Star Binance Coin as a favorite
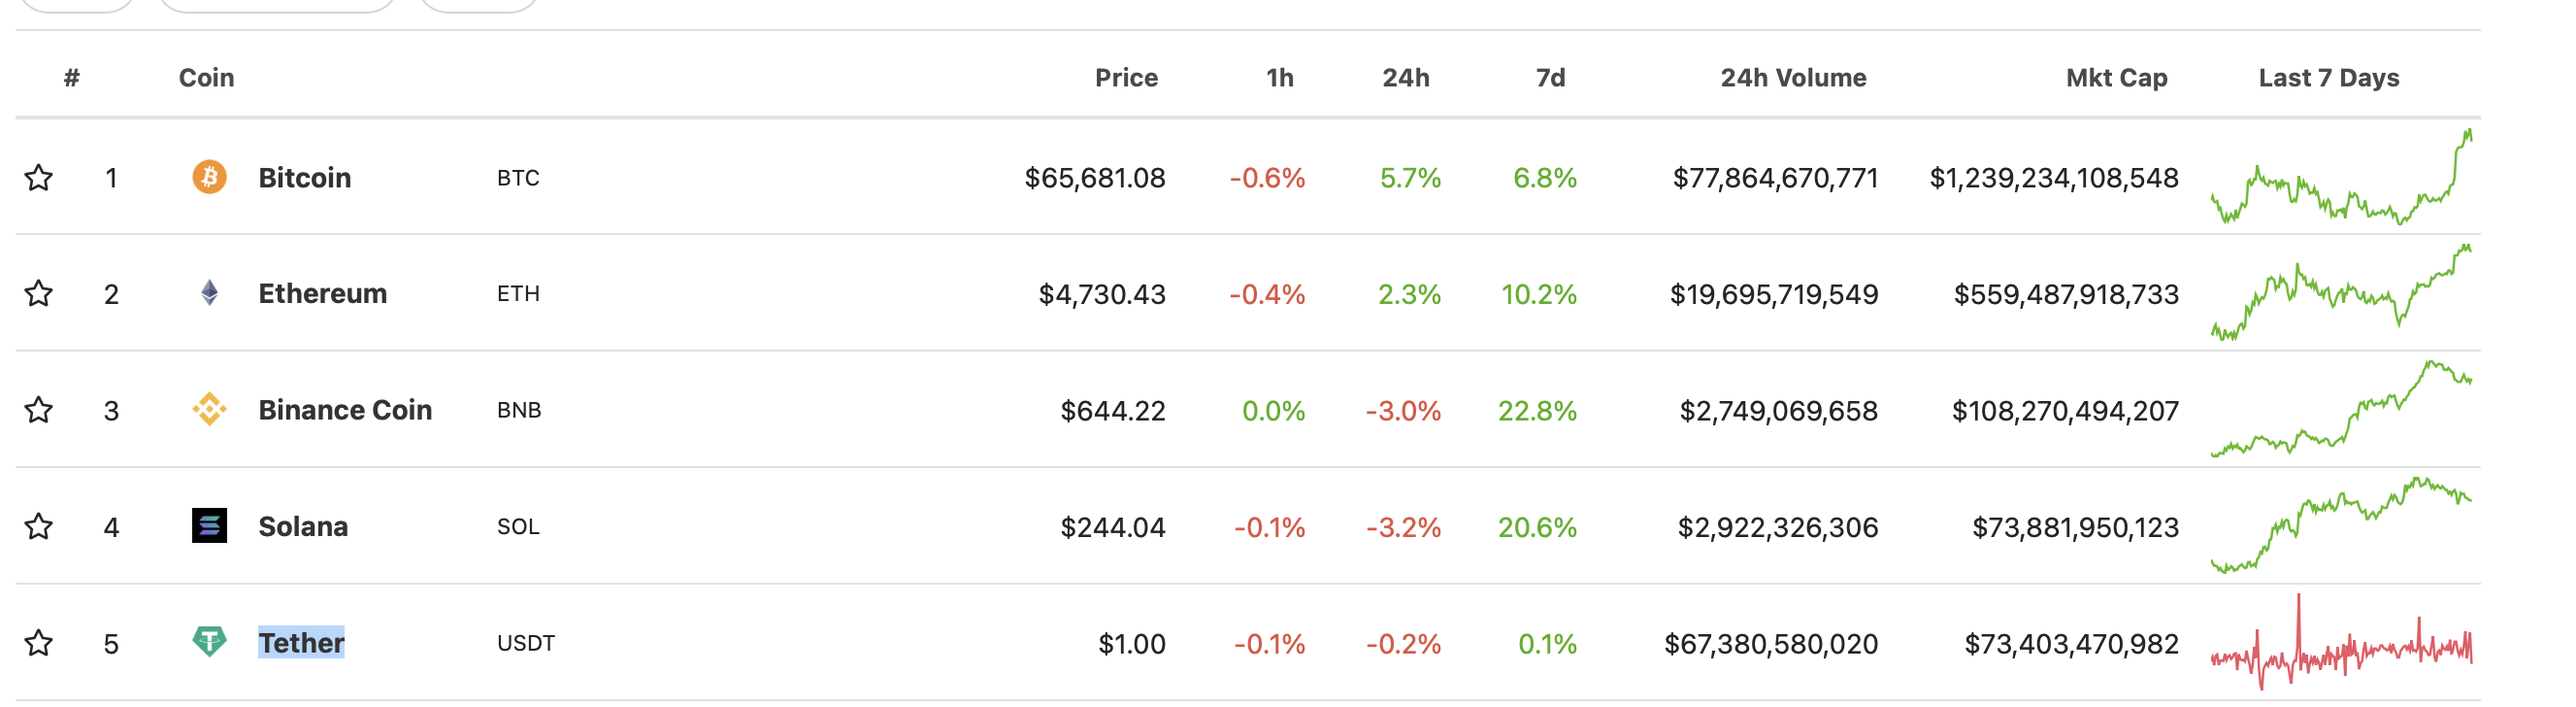 click(39, 409)
